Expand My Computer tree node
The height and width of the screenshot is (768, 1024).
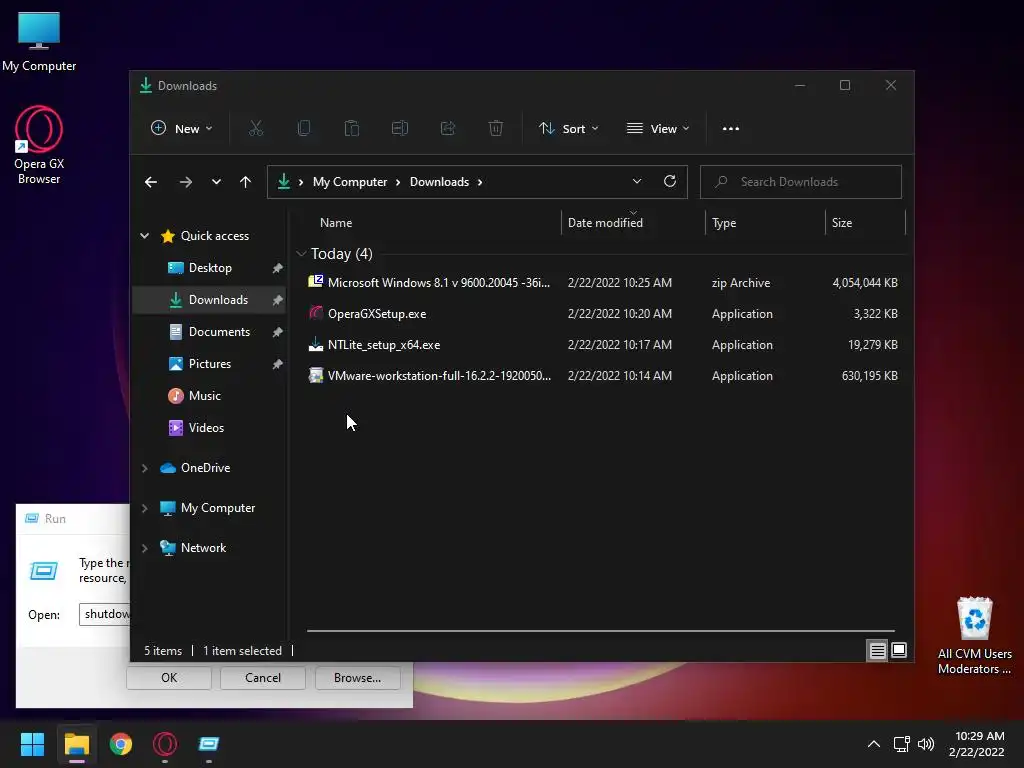pyautogui.click(x=144, y=508)
